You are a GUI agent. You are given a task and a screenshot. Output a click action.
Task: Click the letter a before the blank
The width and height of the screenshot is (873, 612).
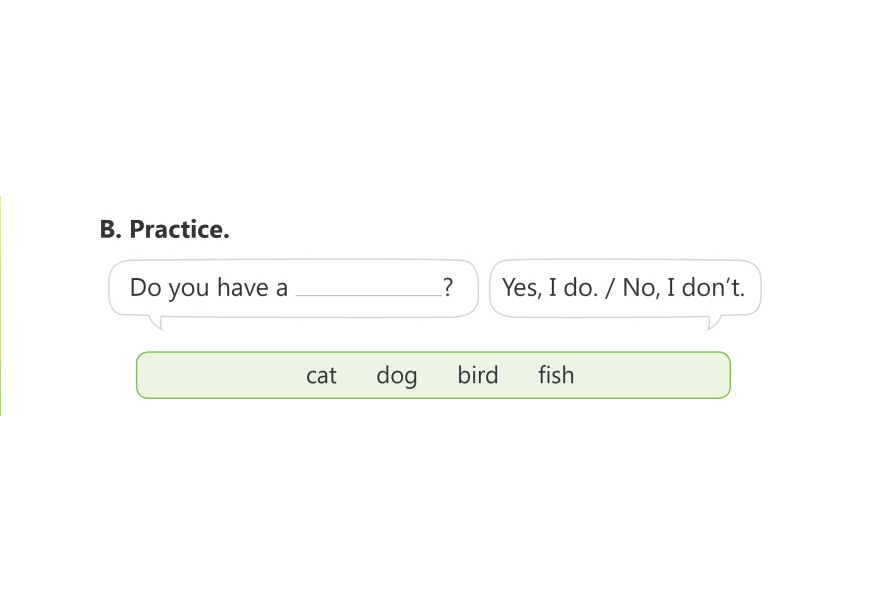click(282, 288)
